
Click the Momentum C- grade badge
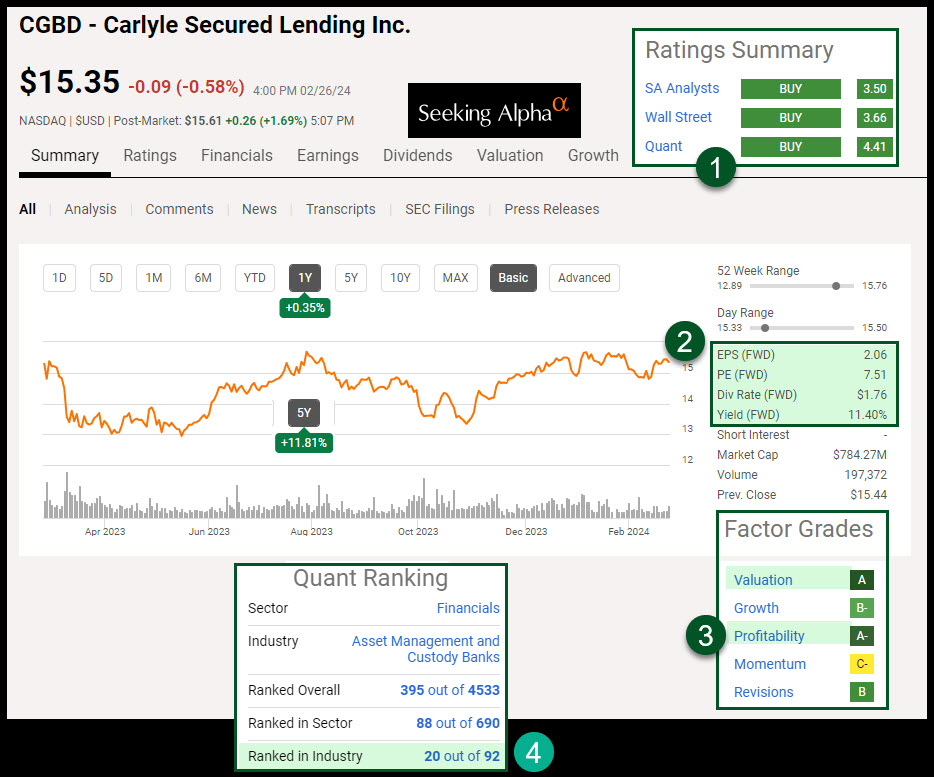(x=862, y=664)
